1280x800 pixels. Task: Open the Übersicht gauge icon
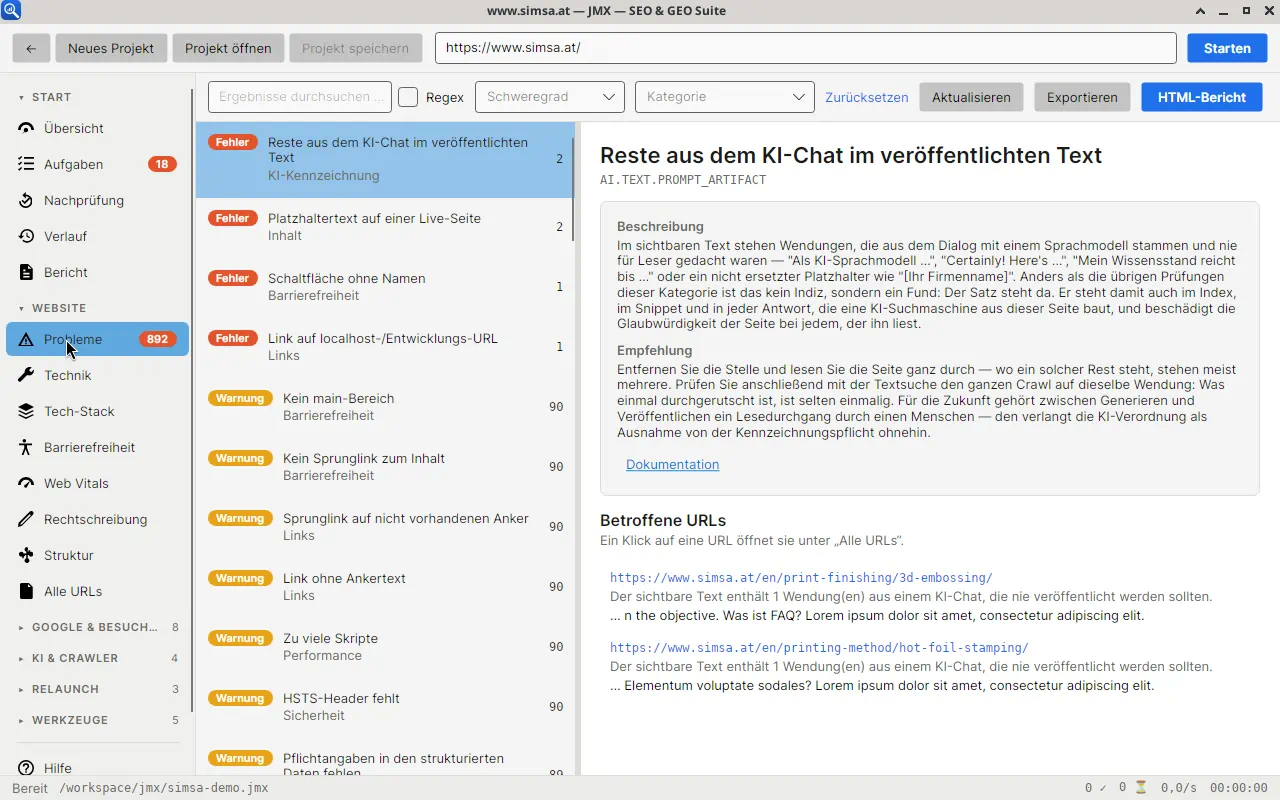[x=26, y=128]
